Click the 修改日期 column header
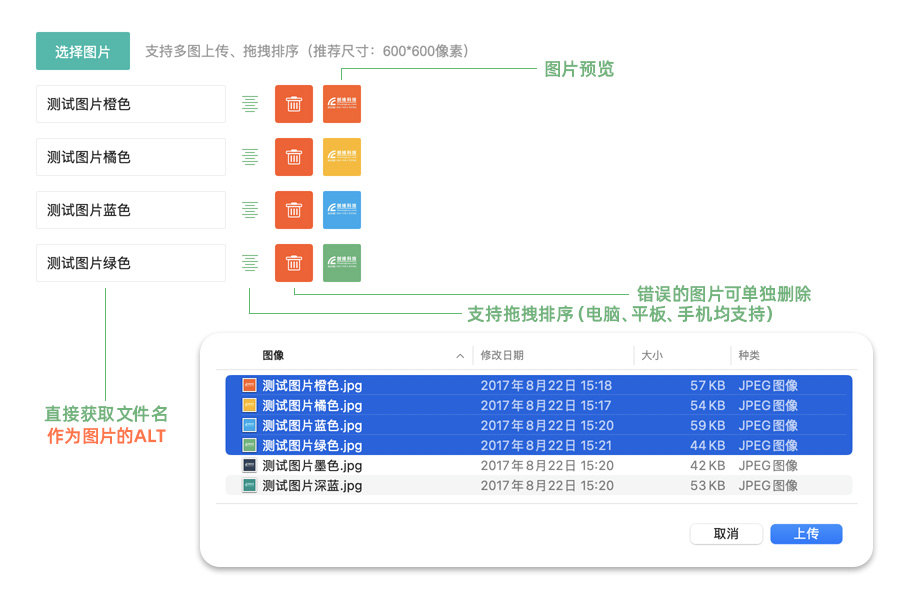 (503, 355)
